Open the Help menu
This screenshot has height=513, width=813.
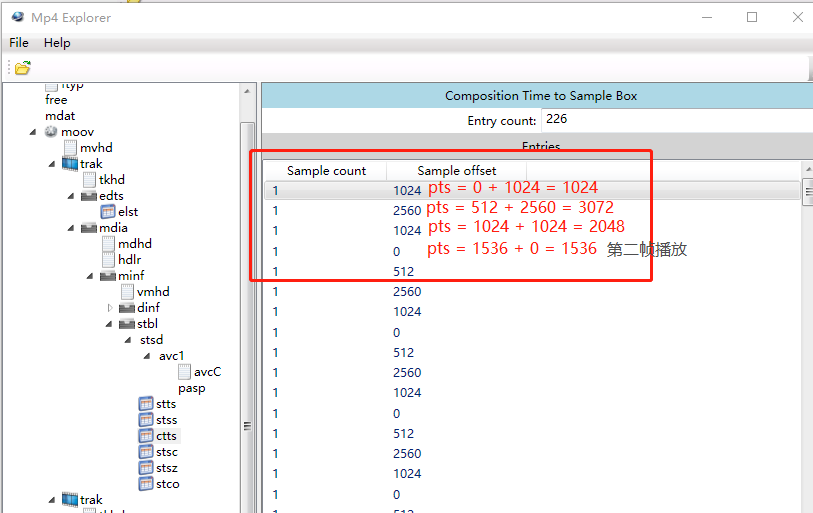coord(57,43)
